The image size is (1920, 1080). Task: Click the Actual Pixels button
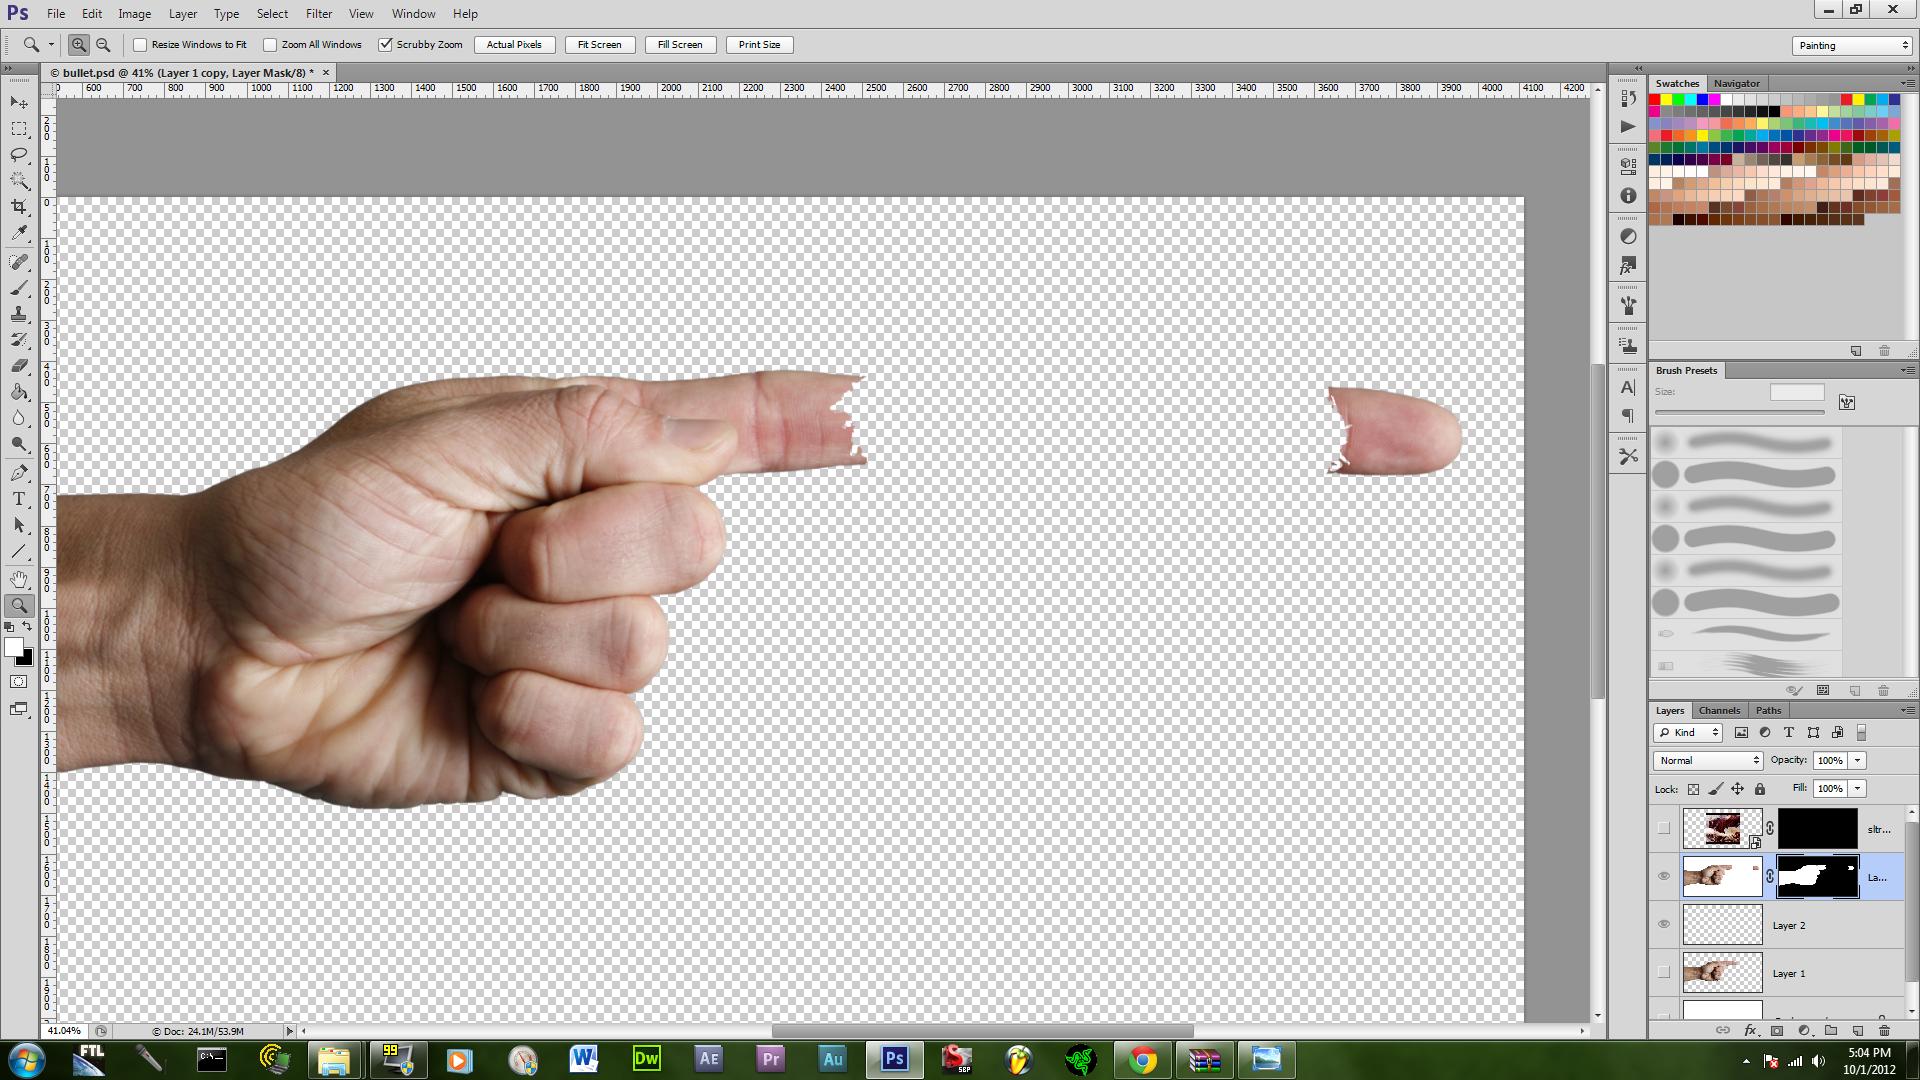point(514,45)
